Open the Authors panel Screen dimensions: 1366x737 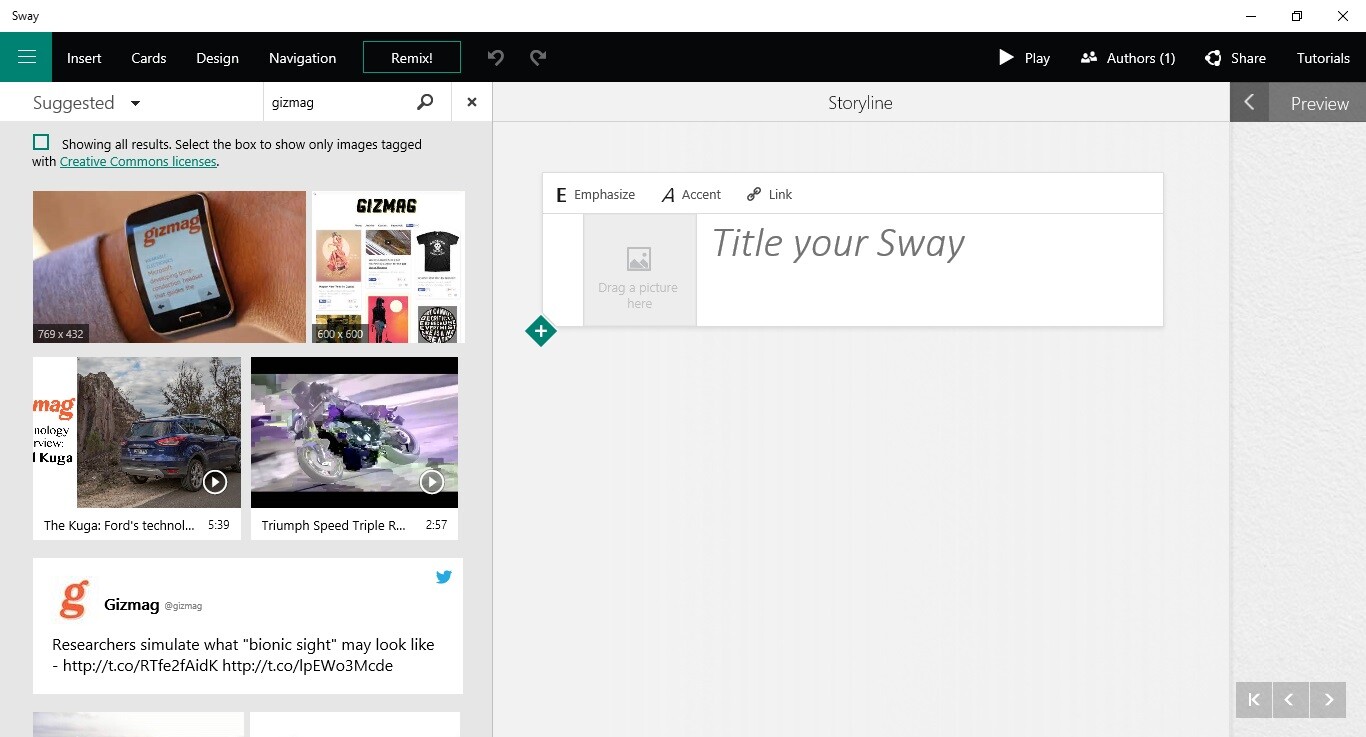pos(1127,57)
